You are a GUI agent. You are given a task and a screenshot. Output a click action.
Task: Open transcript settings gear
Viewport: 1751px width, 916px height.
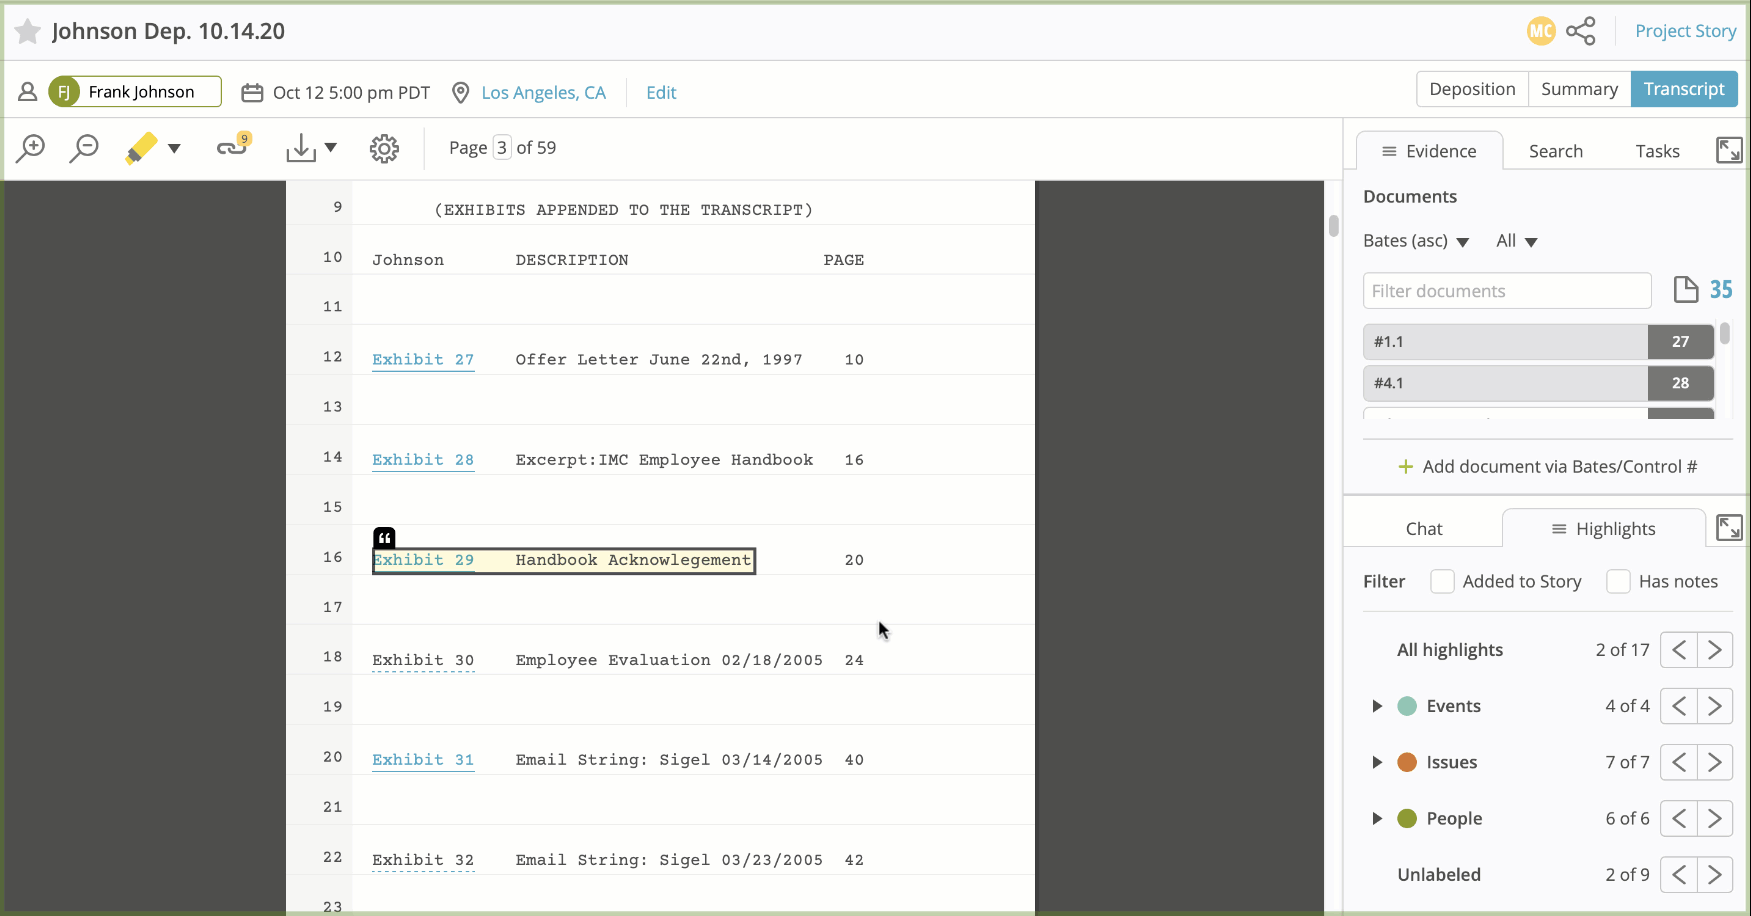[x=384, y=148]
